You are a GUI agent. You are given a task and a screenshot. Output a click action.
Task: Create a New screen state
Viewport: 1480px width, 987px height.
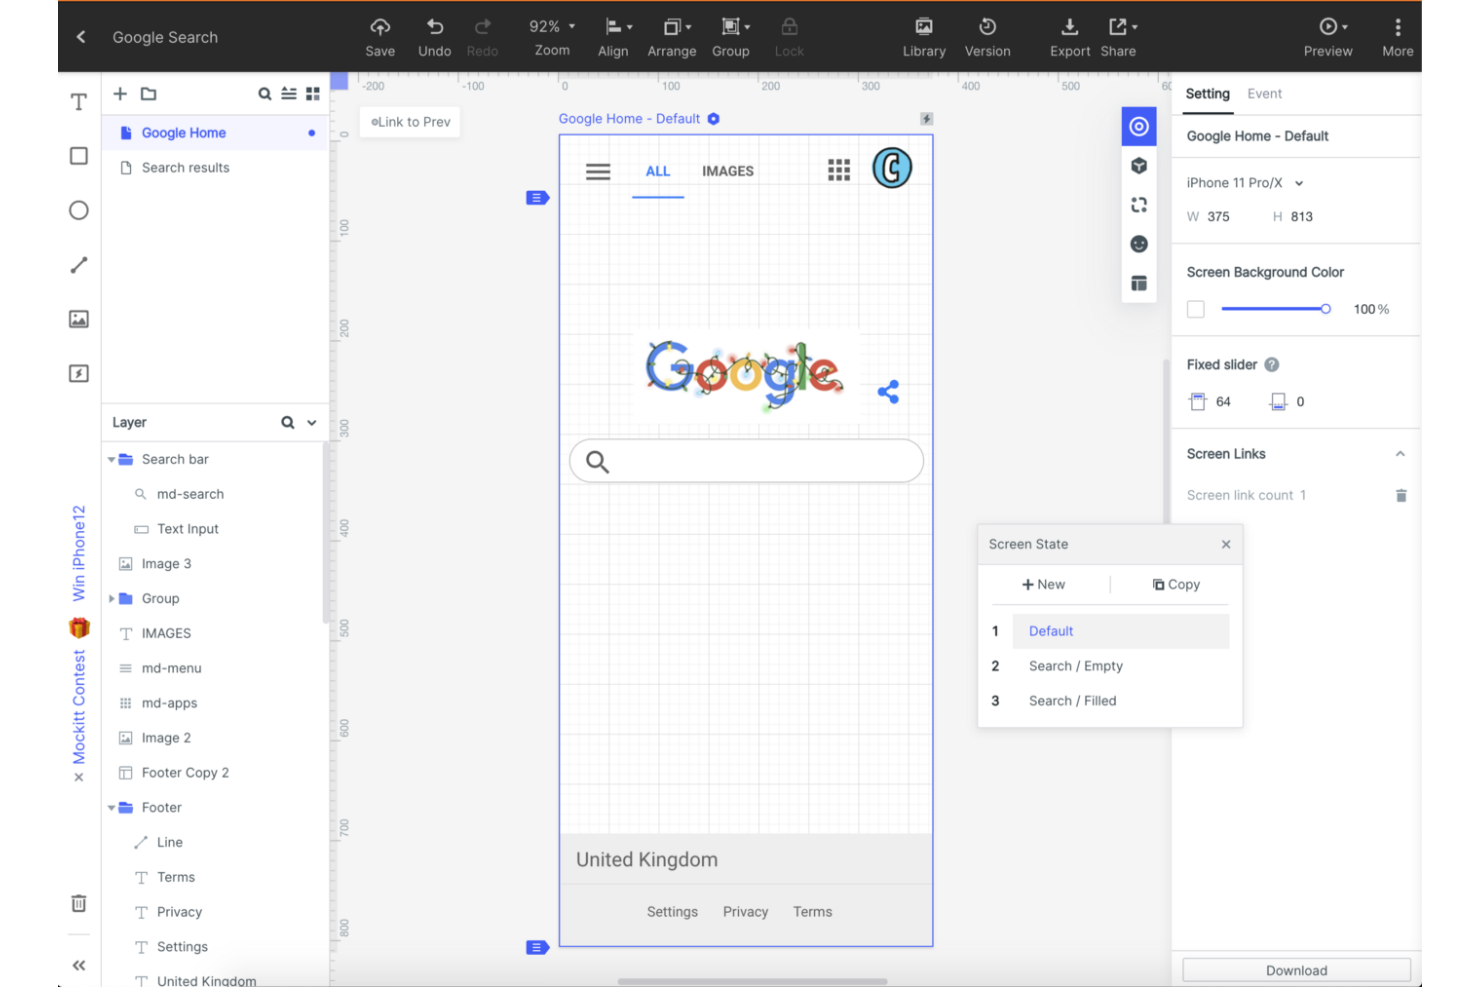[x=1043, y=584]
